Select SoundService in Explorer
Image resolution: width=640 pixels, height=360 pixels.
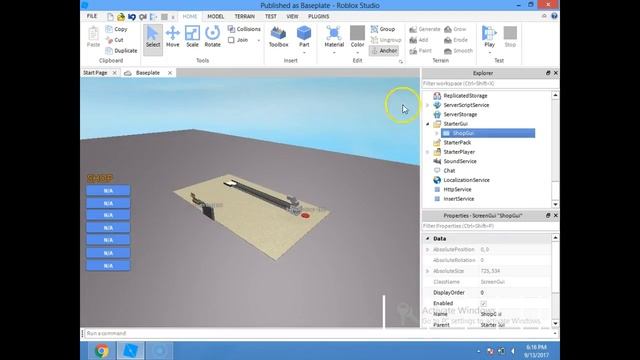[460, 161]
